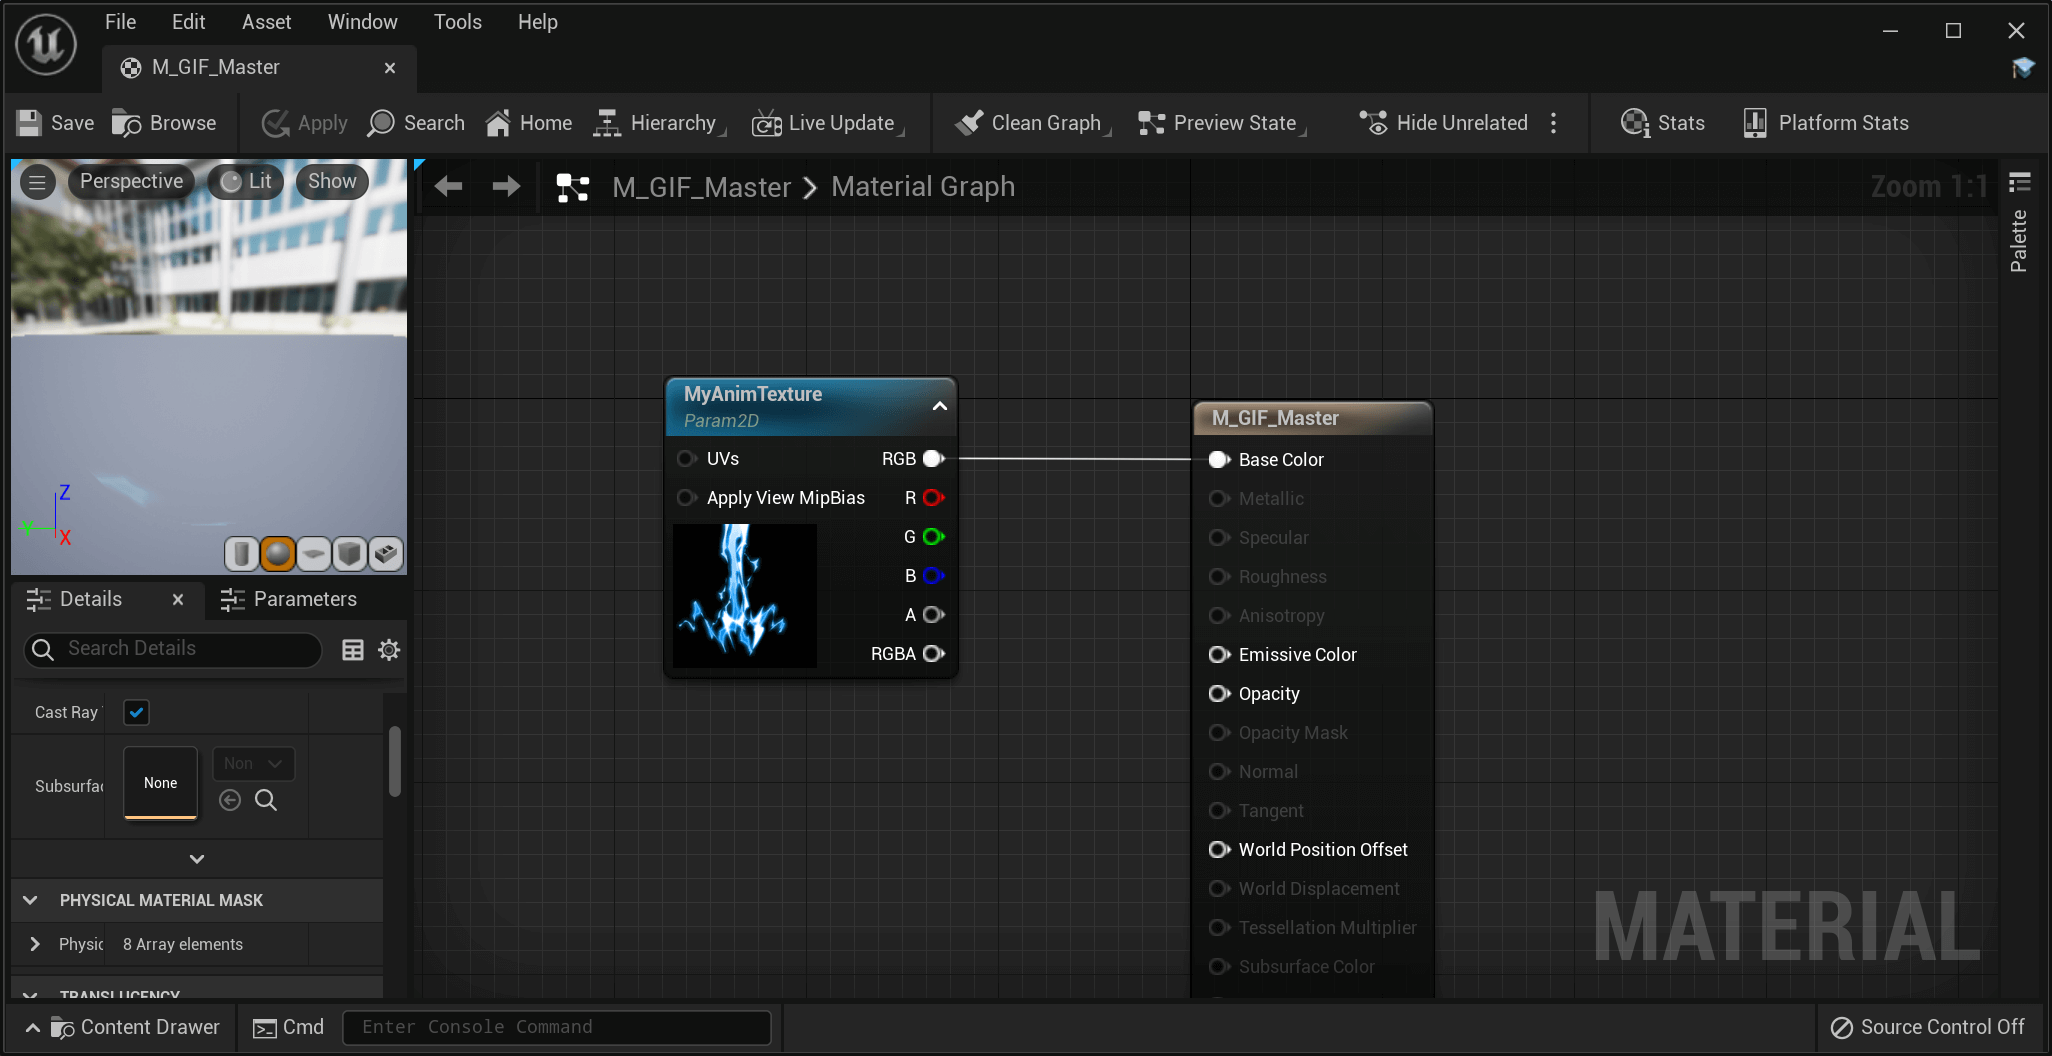
Task: Select the cylinder preview mesh shape
Action: point(241,553)
